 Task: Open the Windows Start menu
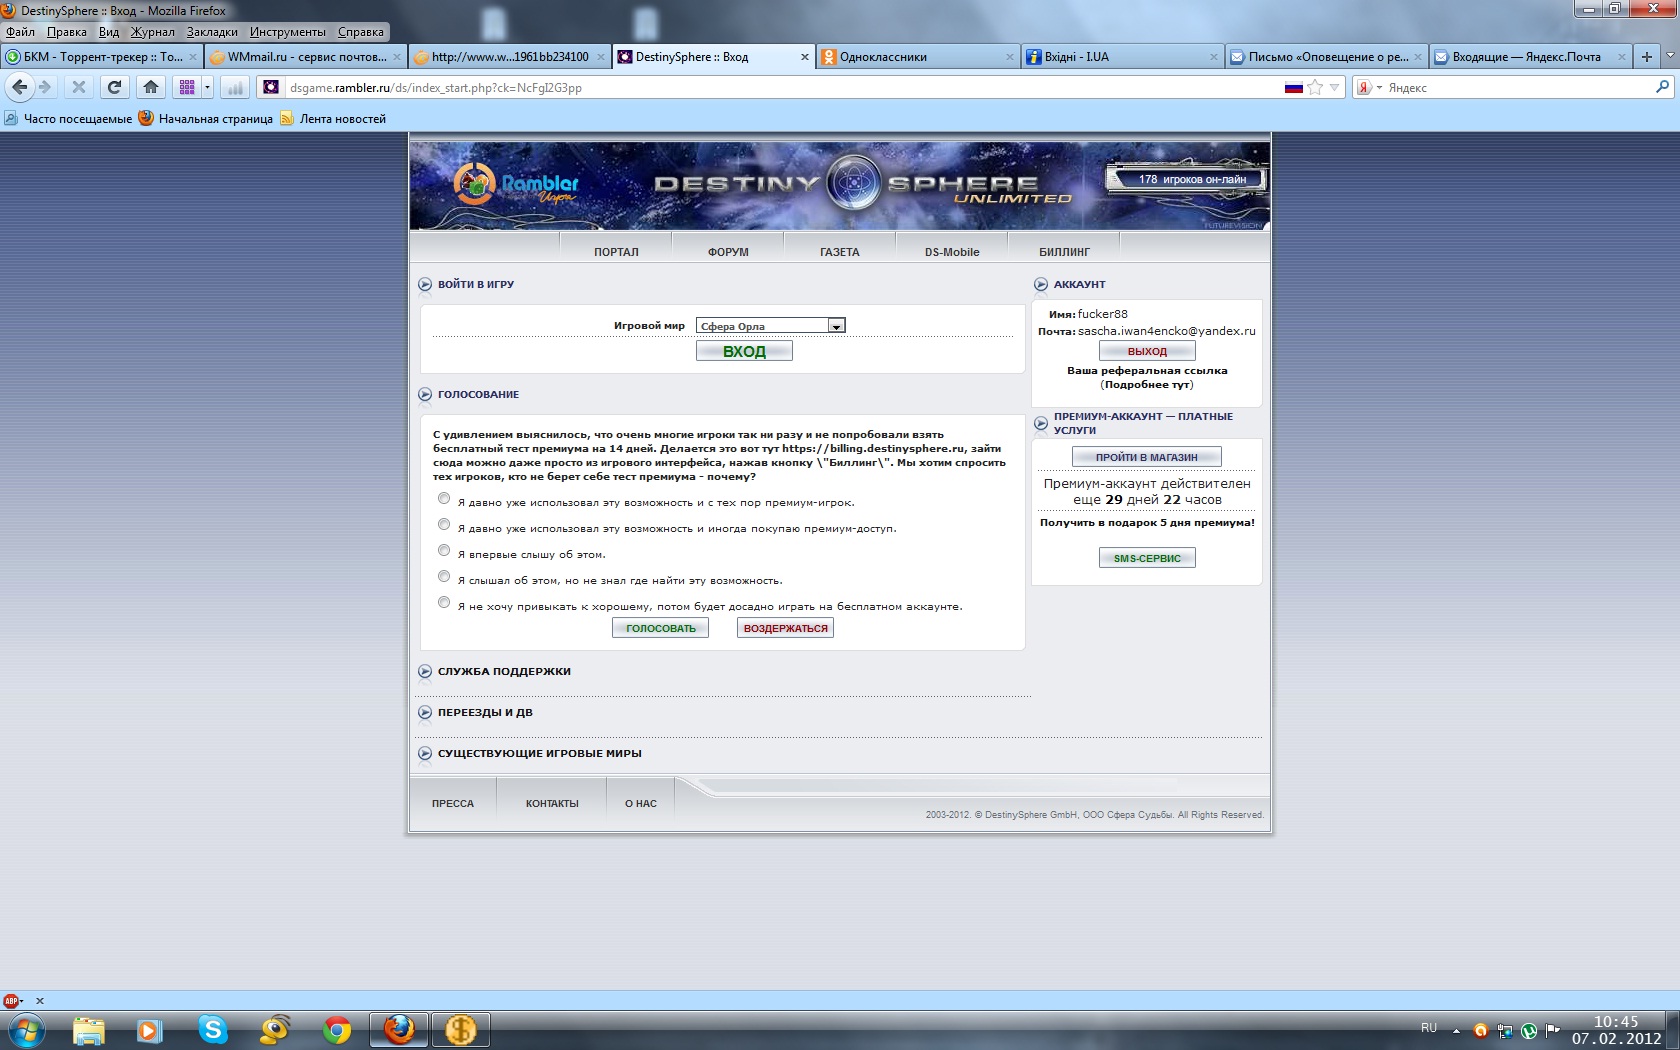[x=26, y=1029]
